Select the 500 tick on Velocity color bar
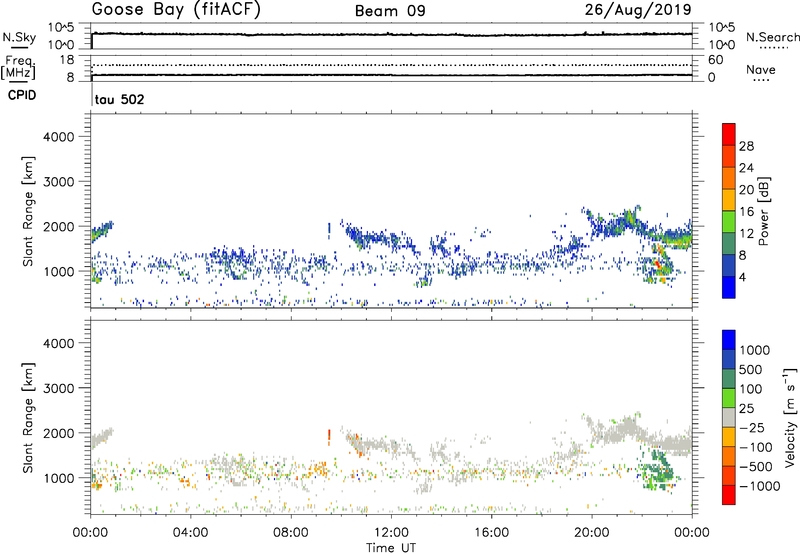The height and width of the screenshot is (554, 800). click(752, 369)
